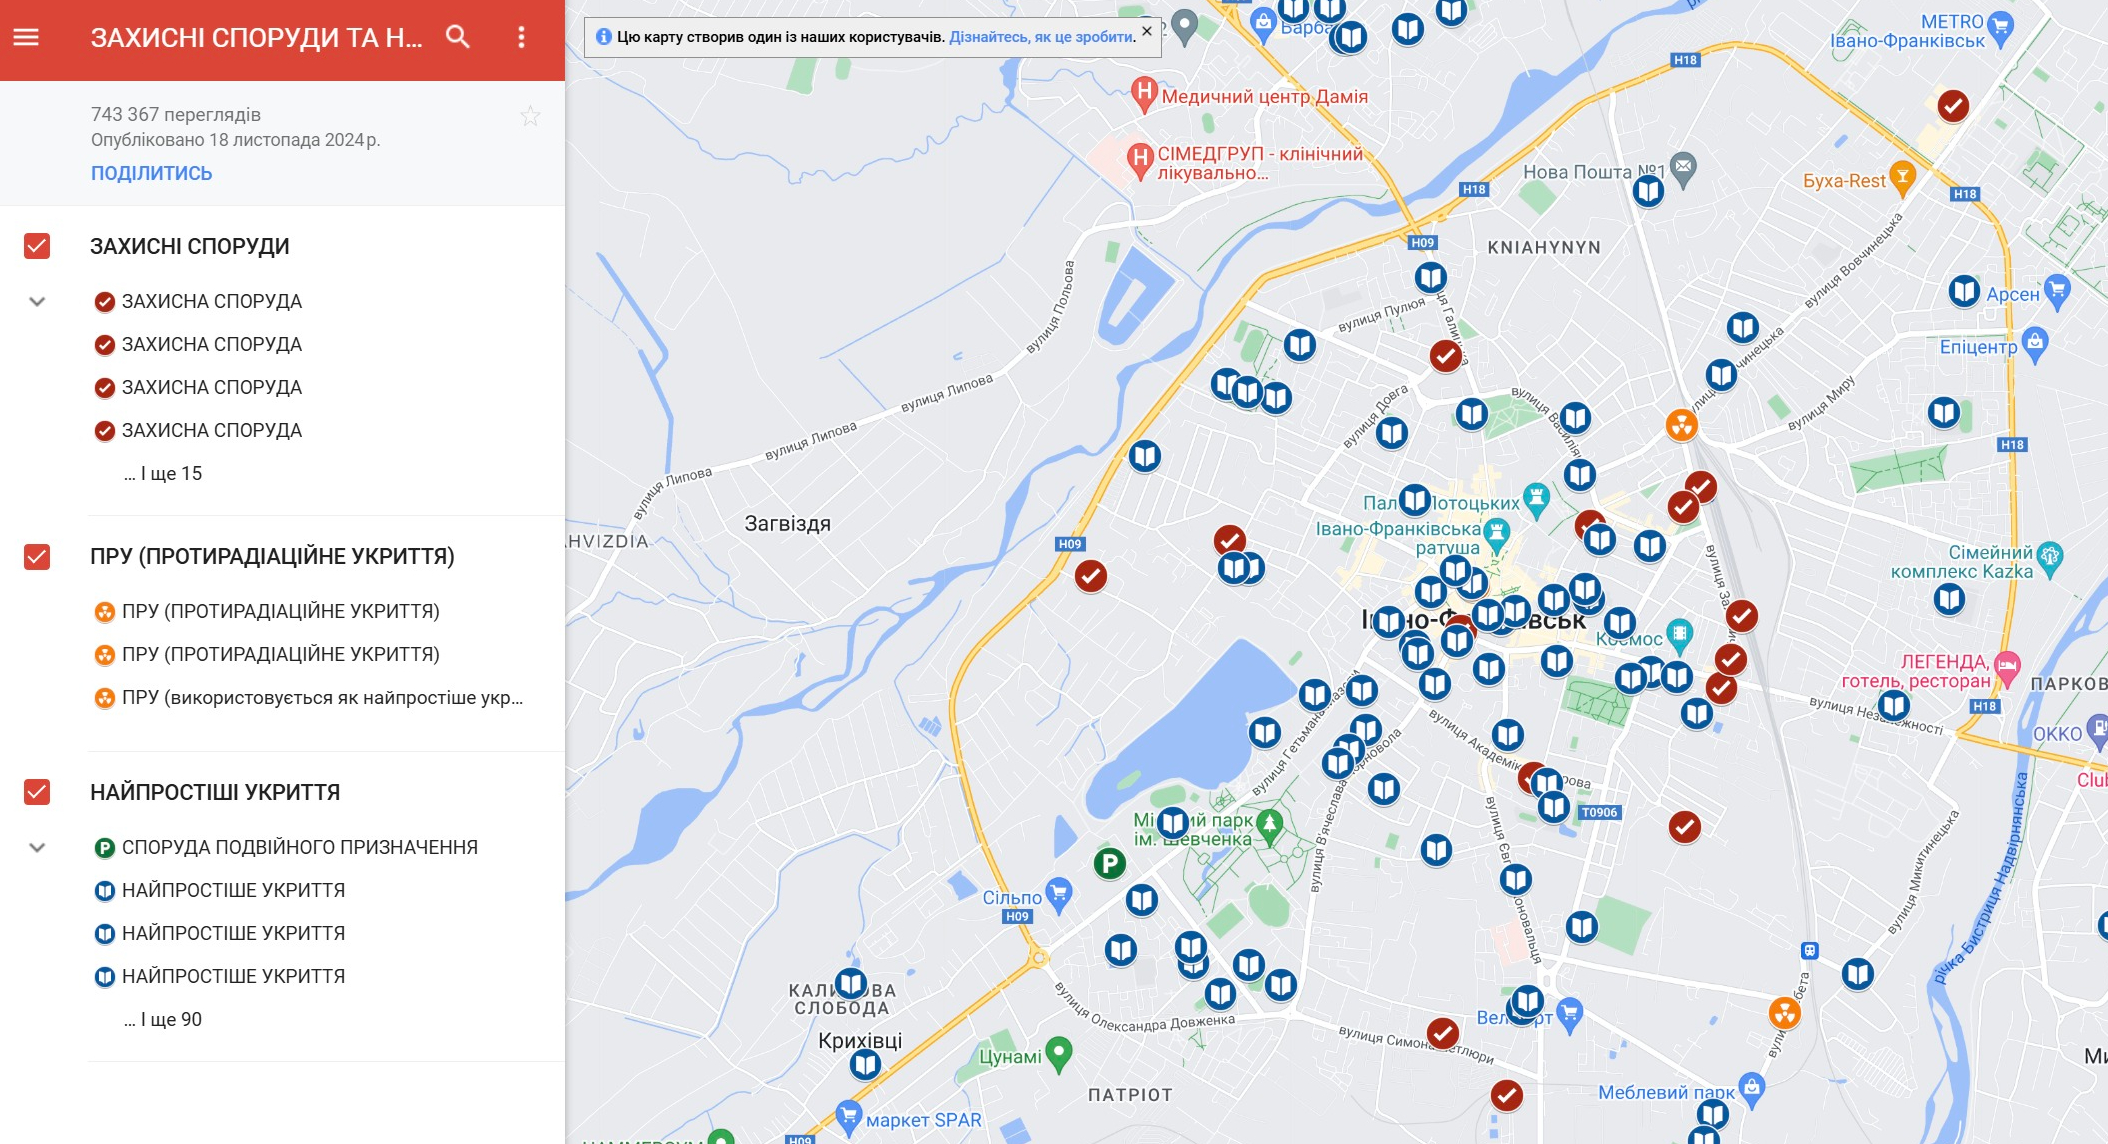This screenshot has height=1144, width=2108.
Task: Click the orange radiation marker near Мeблевий парк
Action: 1784,1012
